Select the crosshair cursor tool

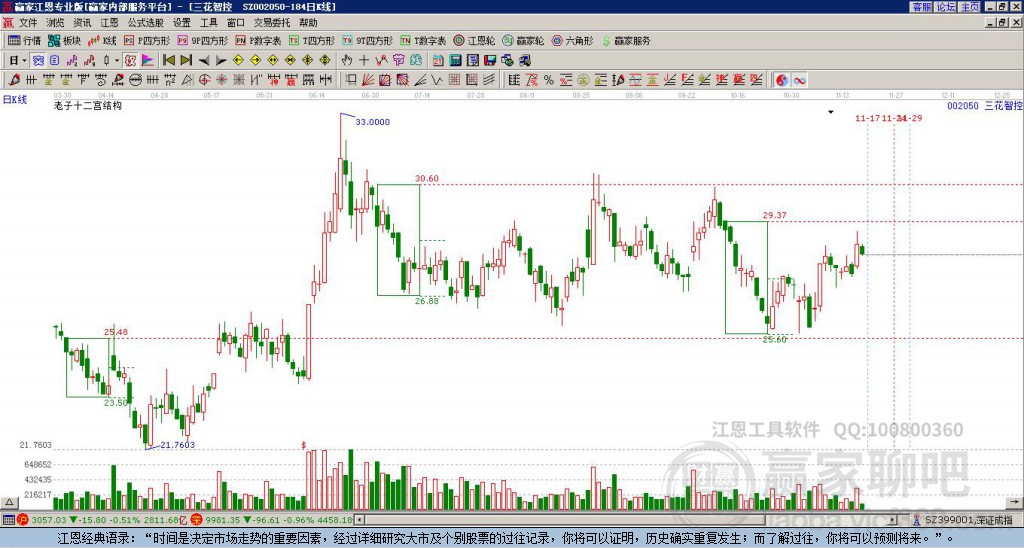coord(364,61)
